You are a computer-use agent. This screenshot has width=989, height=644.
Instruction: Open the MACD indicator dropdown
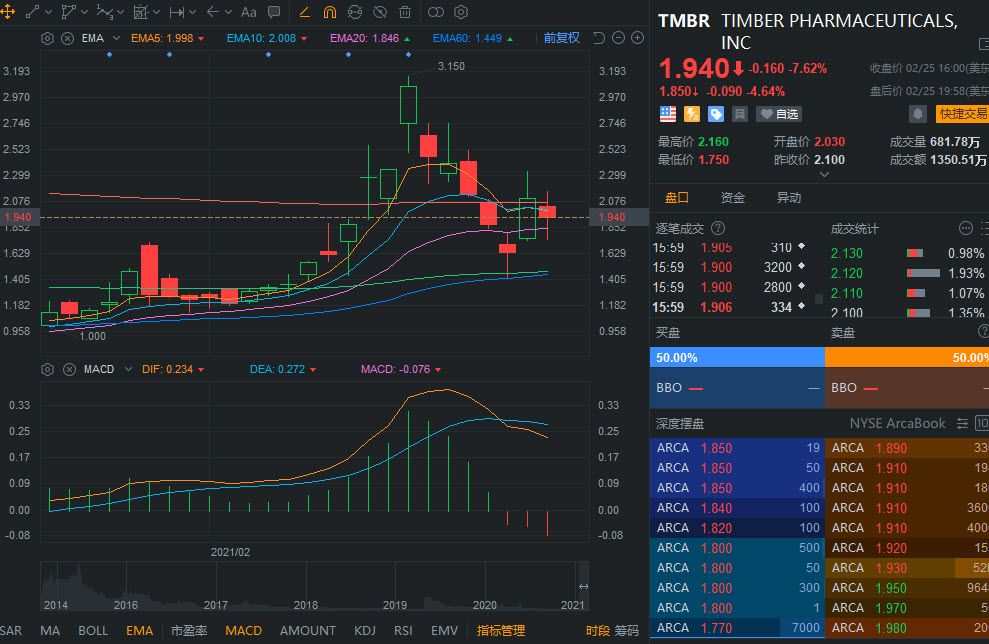click(128, 370)
